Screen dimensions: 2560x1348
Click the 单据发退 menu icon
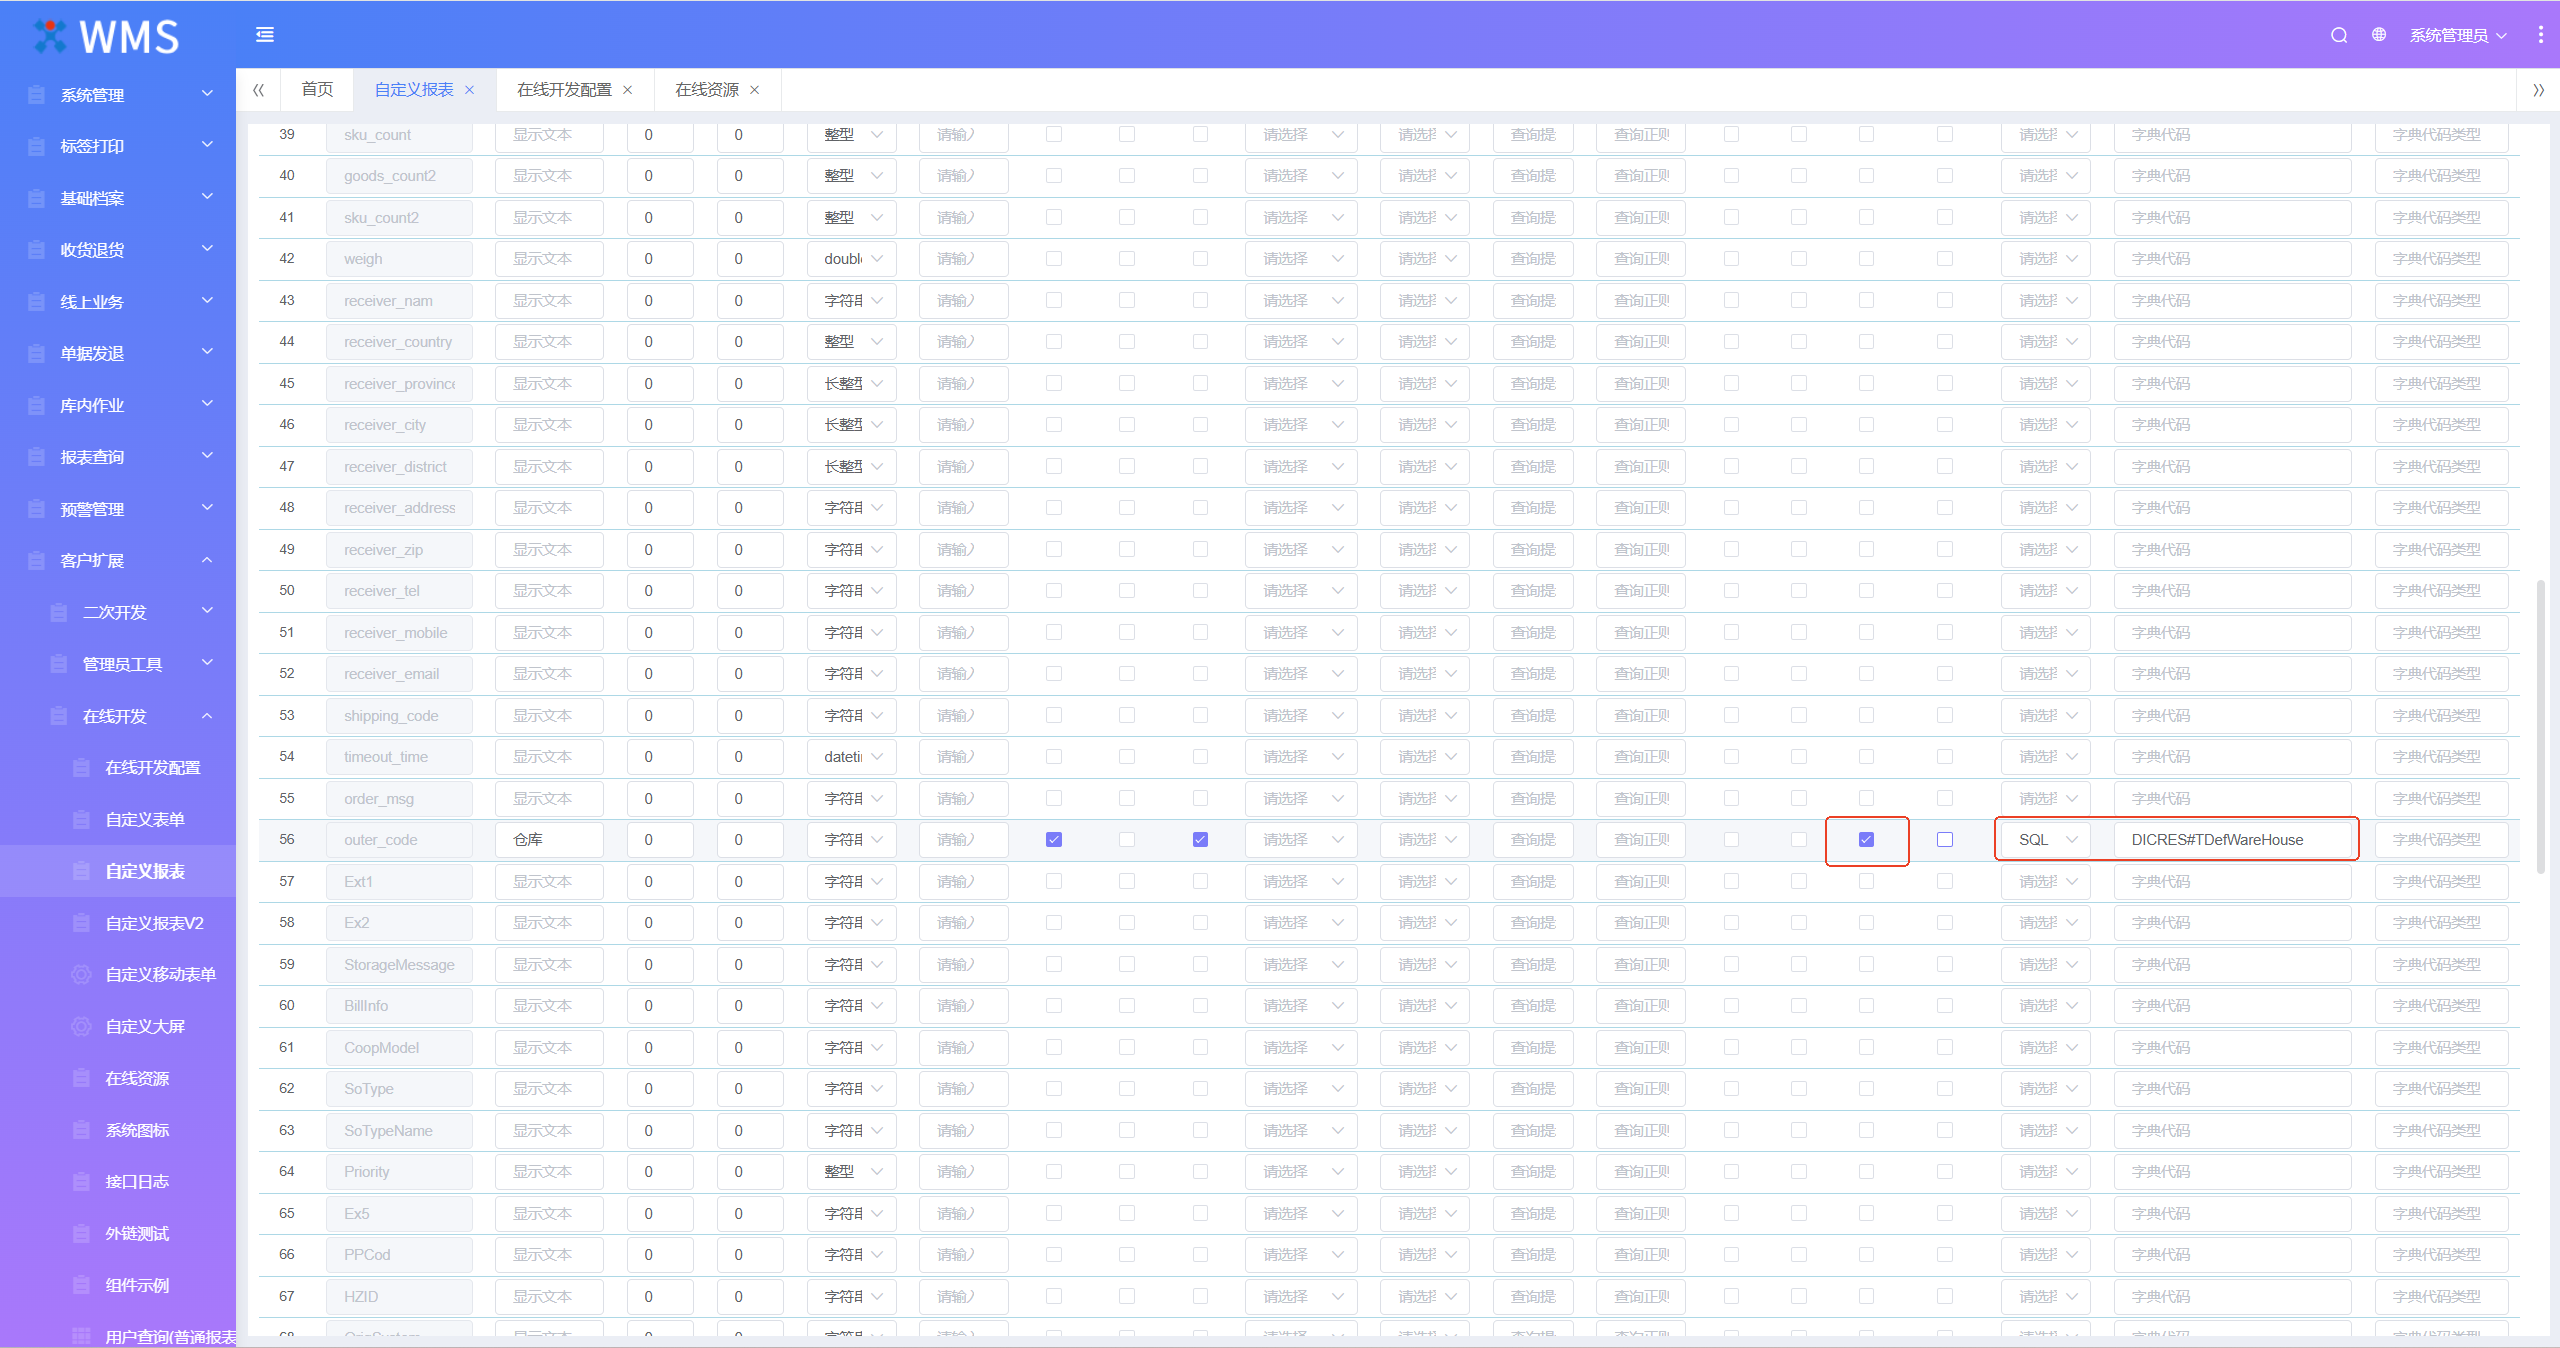[37, 354]
